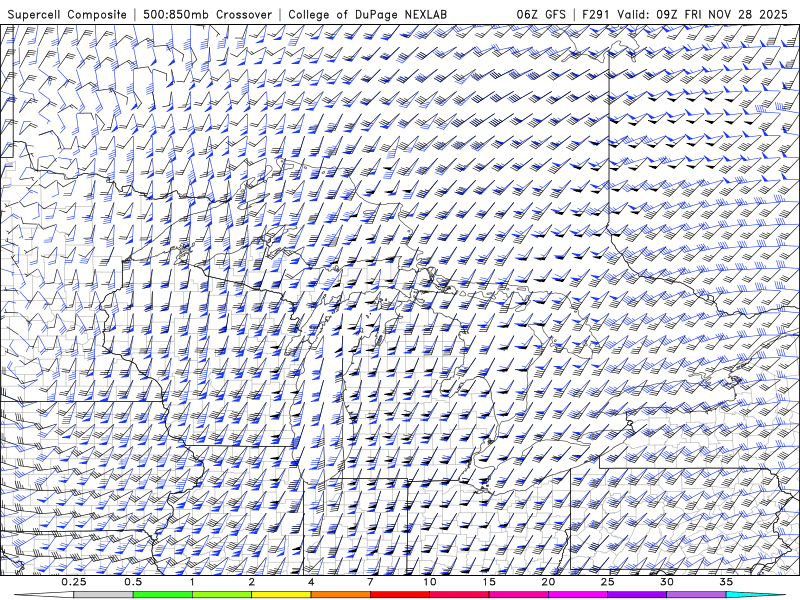Click the '06Z GFS' model run label
800x600 pixels.
[x=541, y=14]
